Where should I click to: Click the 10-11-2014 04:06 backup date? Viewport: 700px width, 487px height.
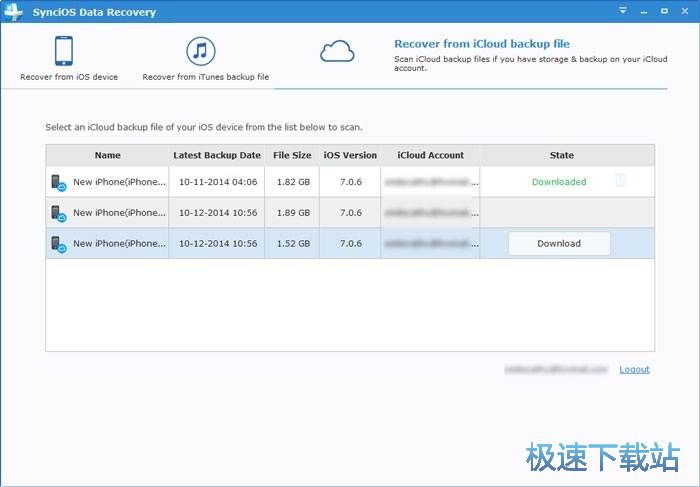point(218,182)
